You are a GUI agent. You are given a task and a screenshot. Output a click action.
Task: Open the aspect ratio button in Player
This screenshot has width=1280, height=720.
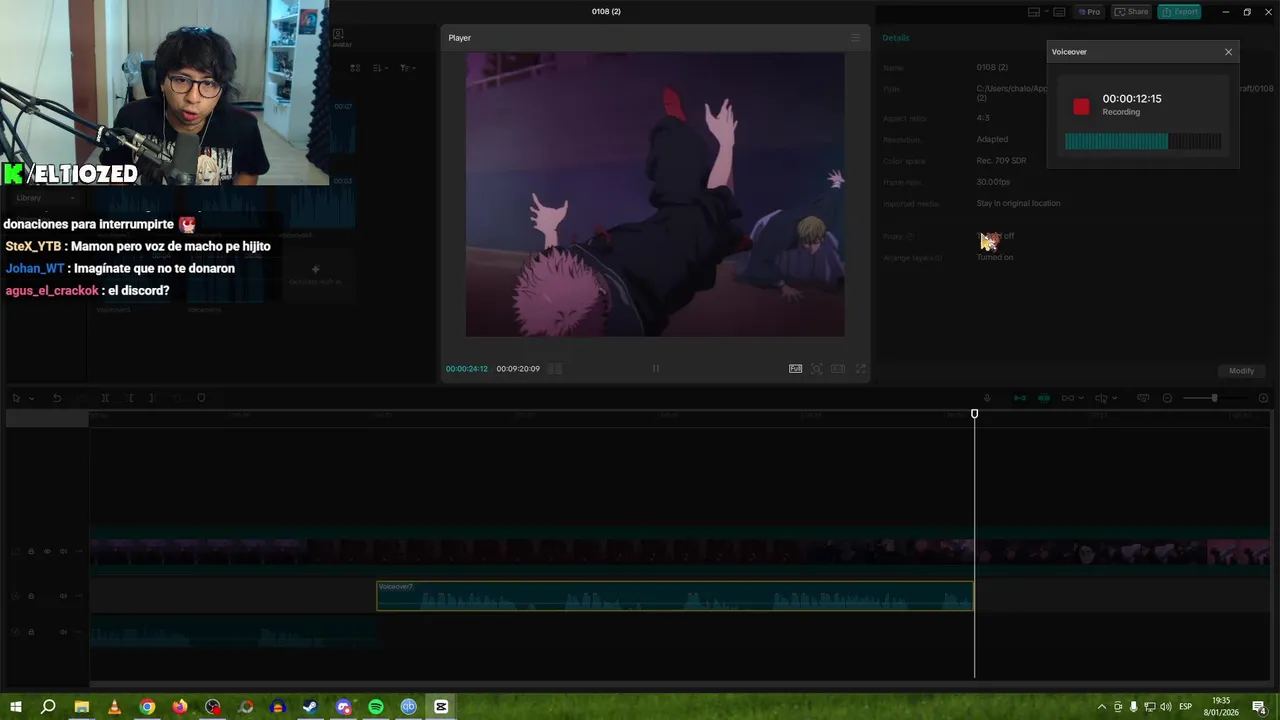pos(838,369)
